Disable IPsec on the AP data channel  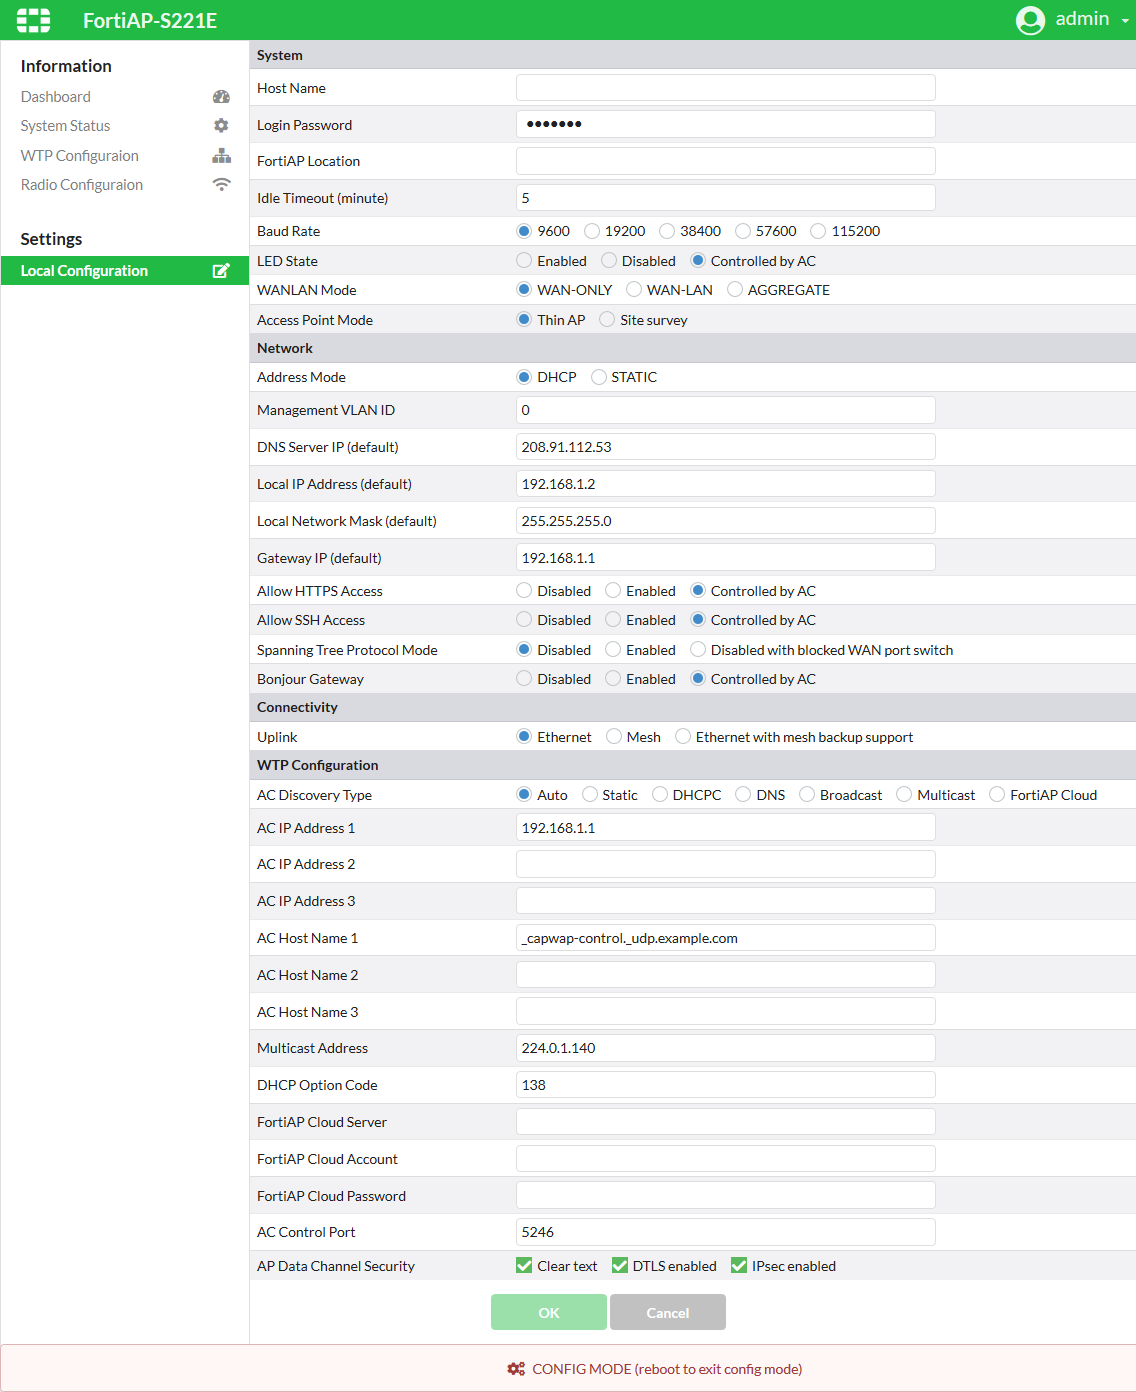pos(739,1265)
